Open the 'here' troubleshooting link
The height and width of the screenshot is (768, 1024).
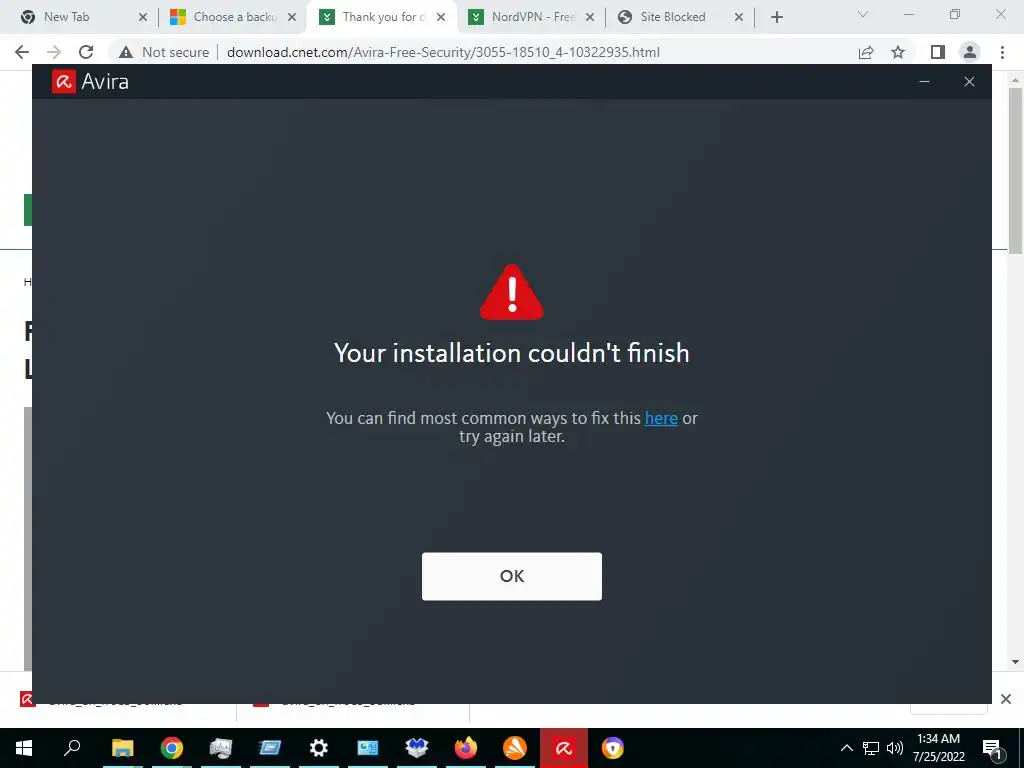point(661,418)
